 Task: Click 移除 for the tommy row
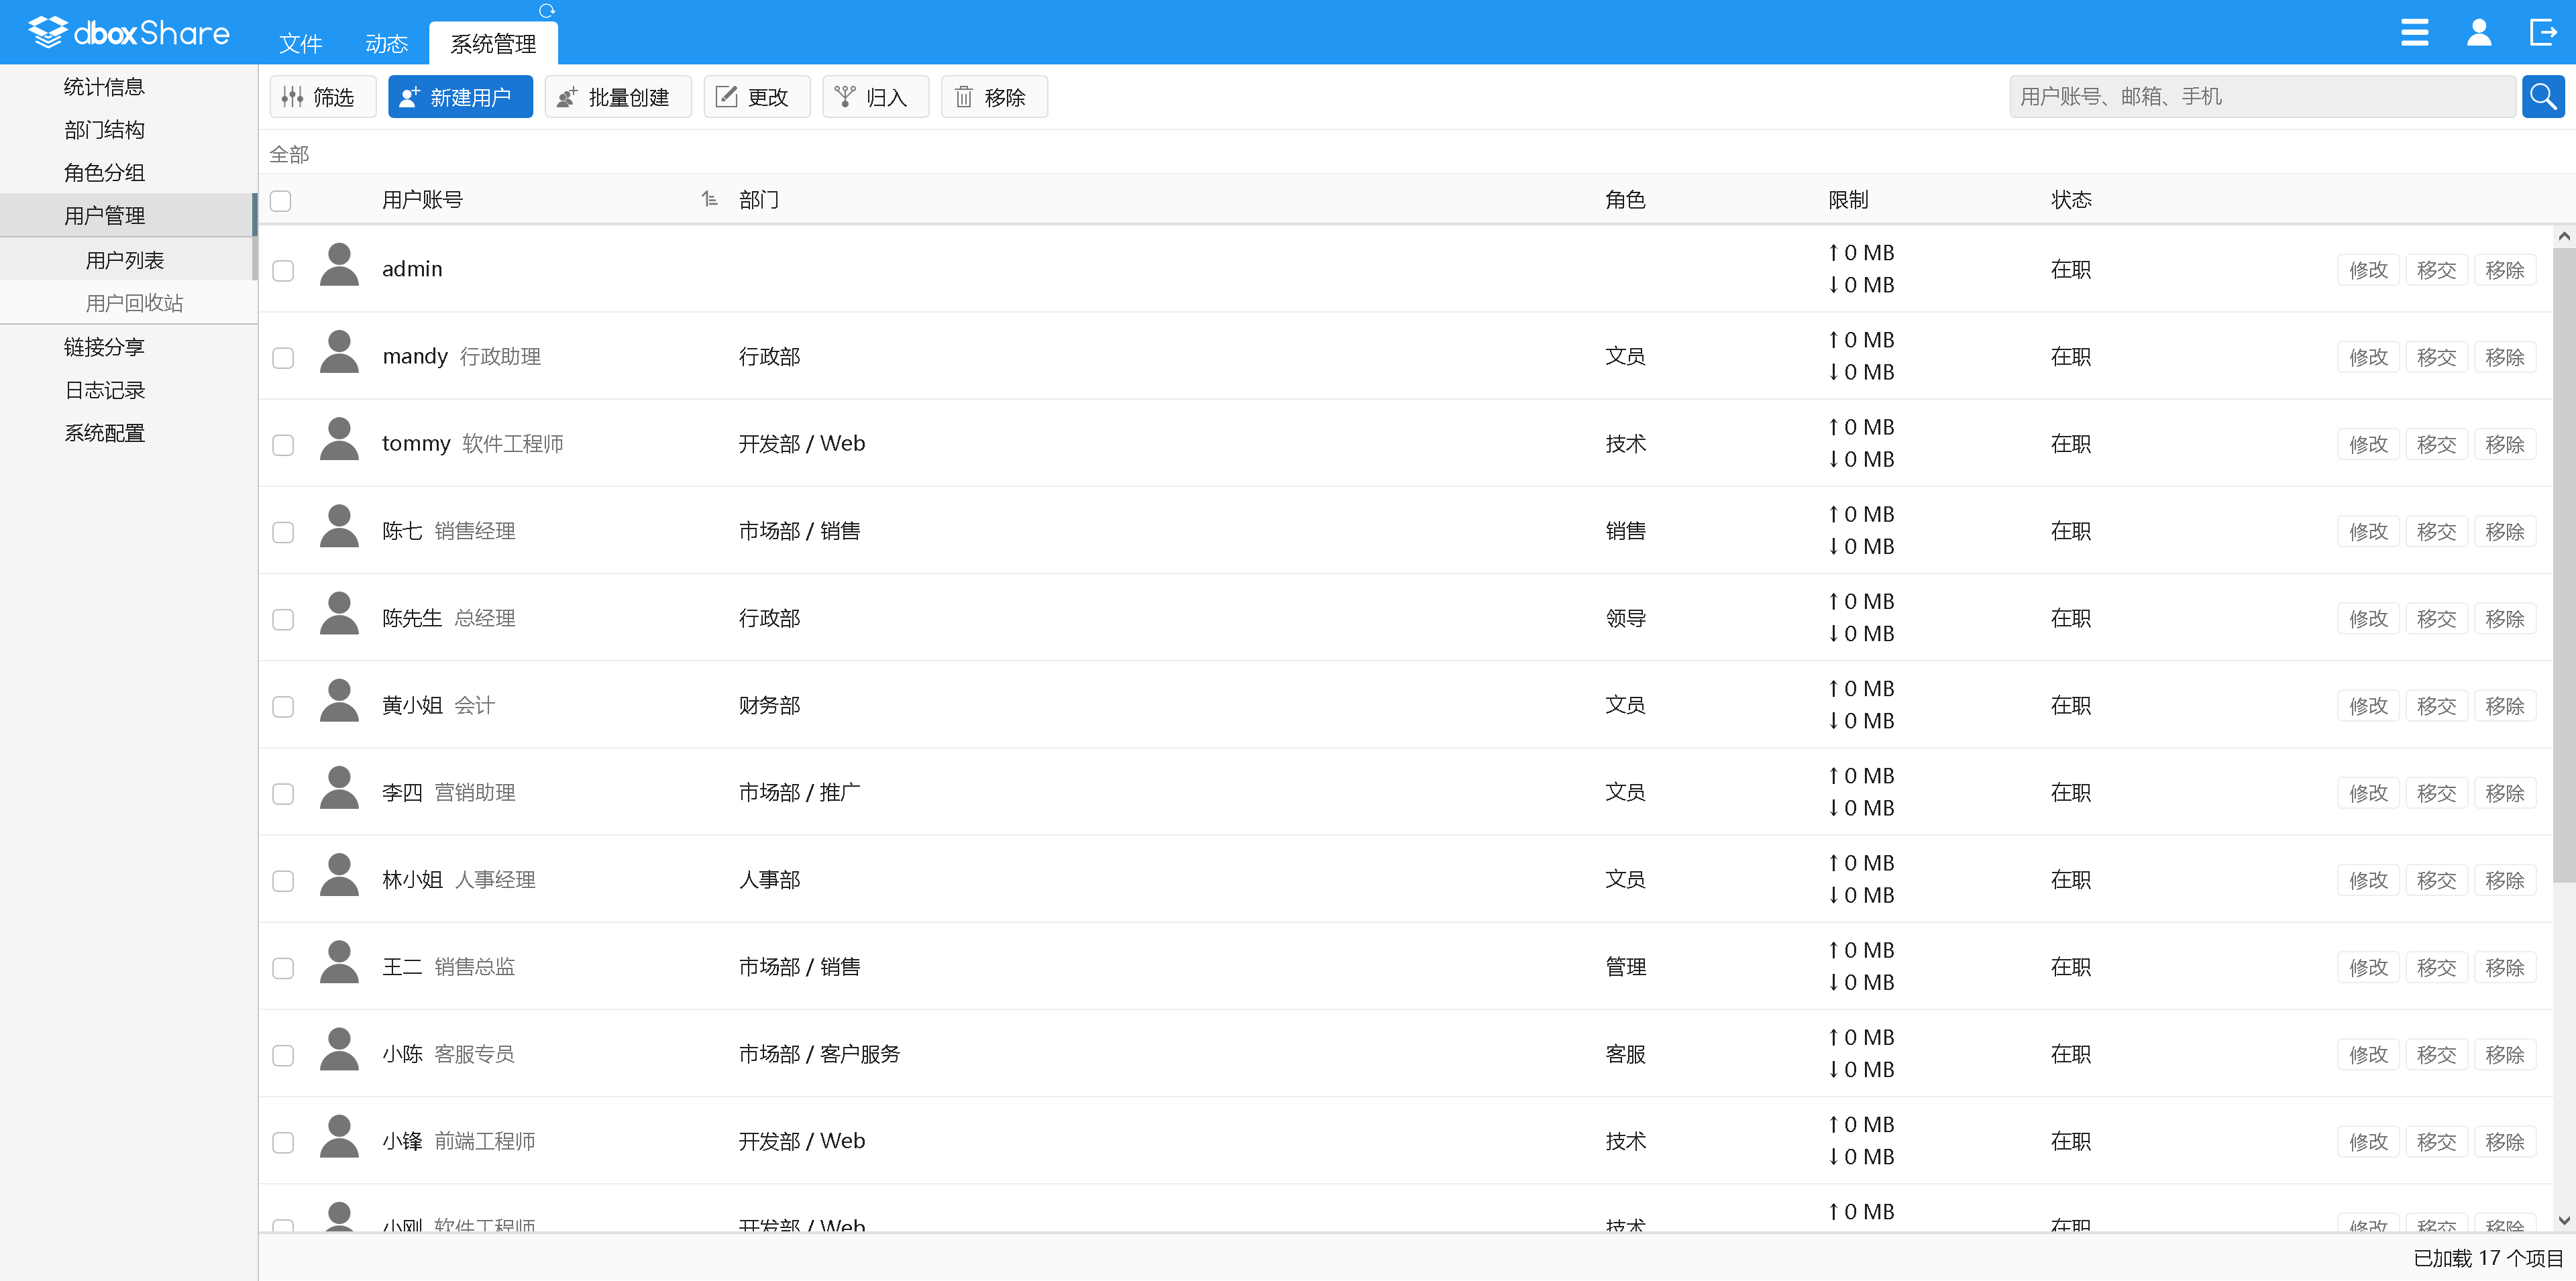[2505, 444]
